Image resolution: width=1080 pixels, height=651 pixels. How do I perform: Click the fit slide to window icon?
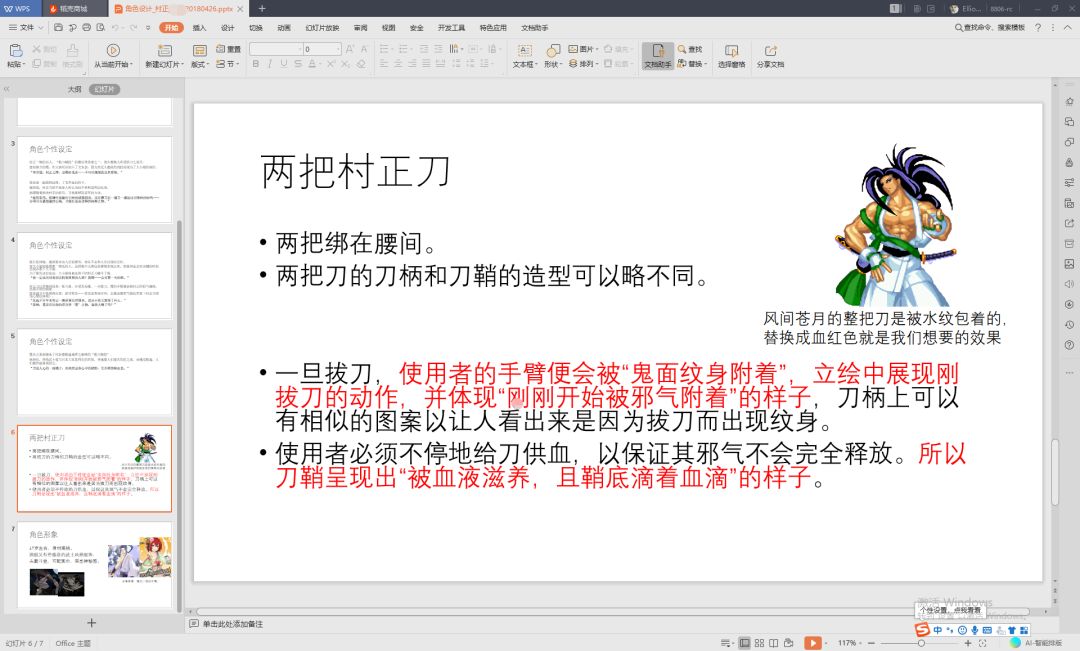click(983, 643)
